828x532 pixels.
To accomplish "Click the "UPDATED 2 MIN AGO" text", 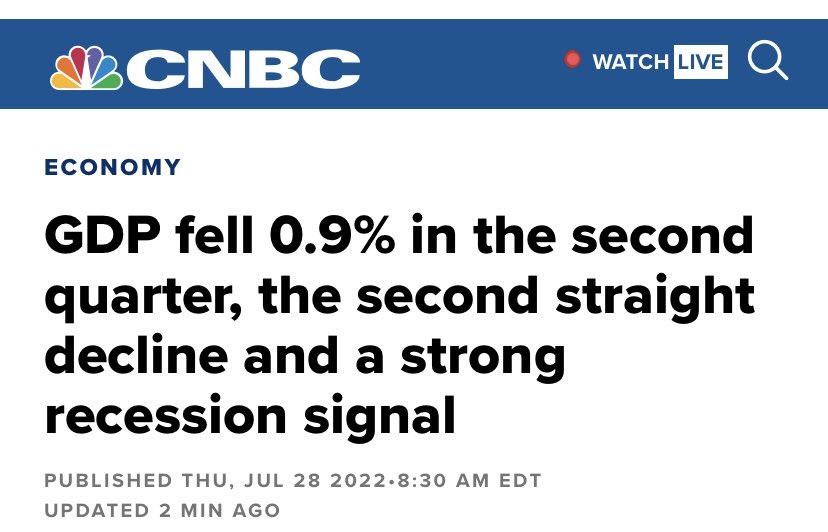I will [162, 511].
